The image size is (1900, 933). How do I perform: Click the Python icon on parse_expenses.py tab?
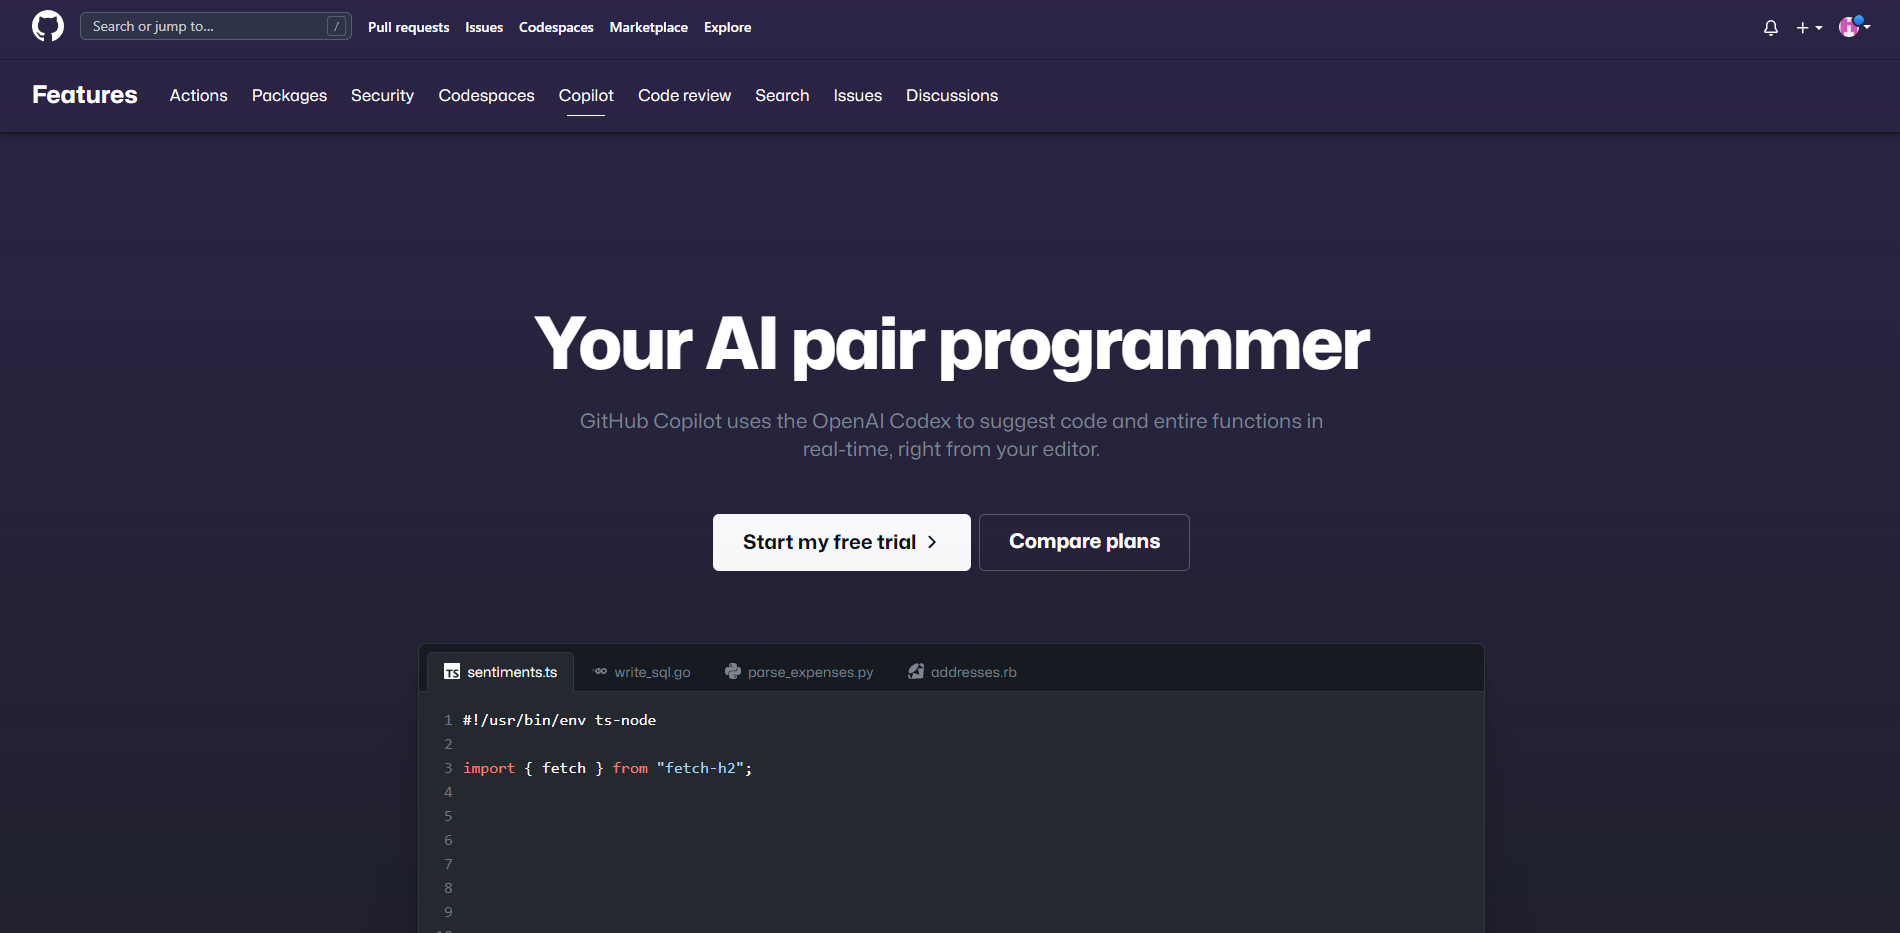733,671
